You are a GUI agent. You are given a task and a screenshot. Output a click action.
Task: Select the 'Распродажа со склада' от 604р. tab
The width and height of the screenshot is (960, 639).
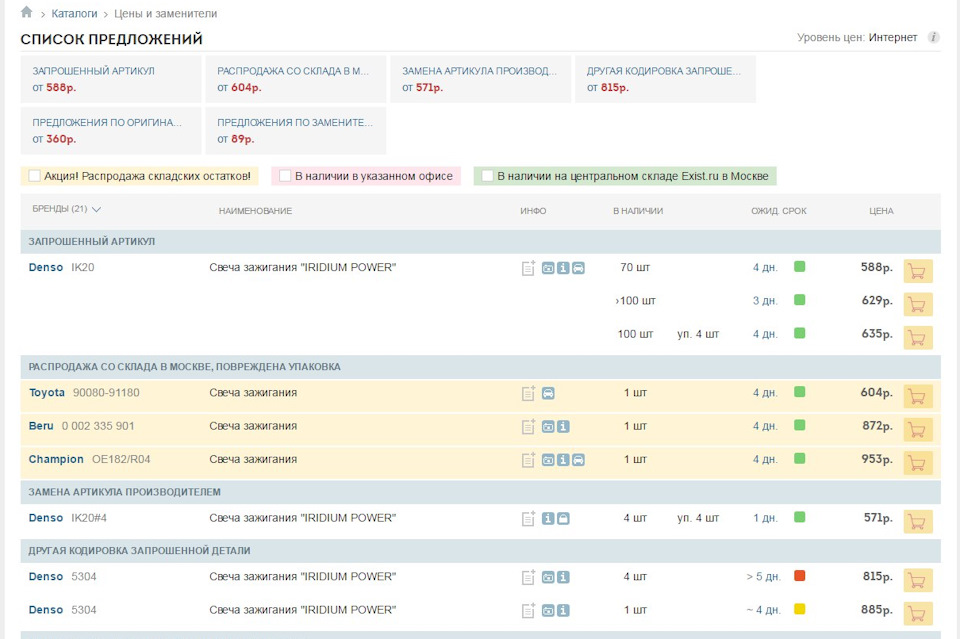pyautogui.click(x=296, y=79)
